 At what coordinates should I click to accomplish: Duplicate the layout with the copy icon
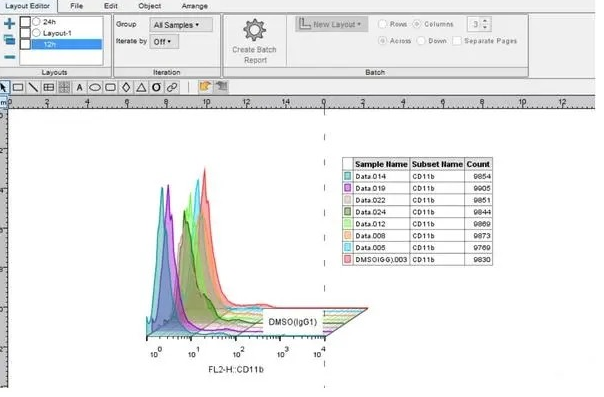[9, 40]
